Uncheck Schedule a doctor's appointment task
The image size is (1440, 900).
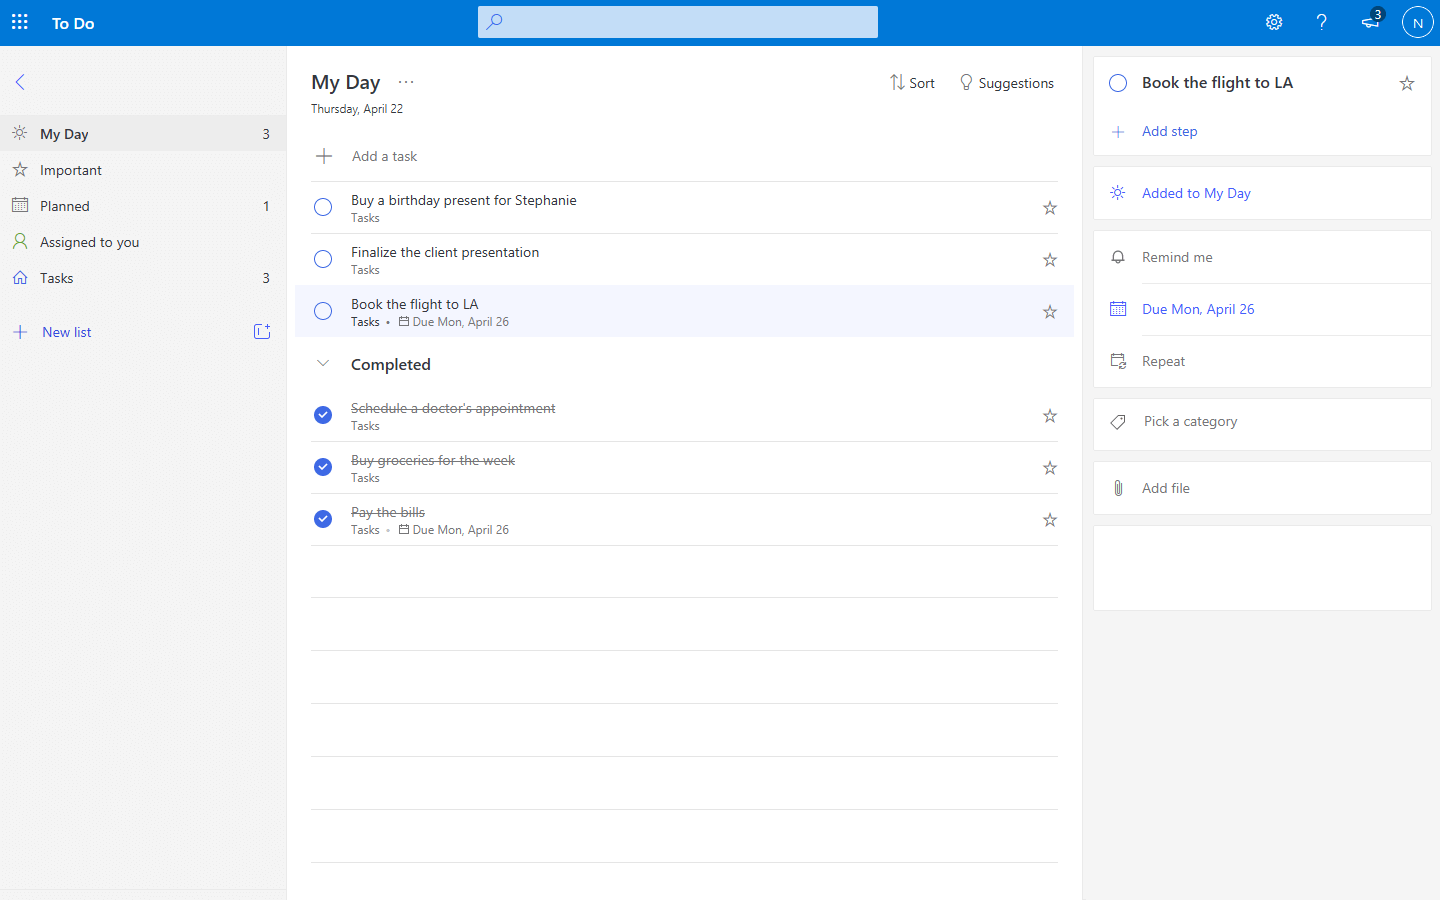pyautogui.click(x=323, y=415)
